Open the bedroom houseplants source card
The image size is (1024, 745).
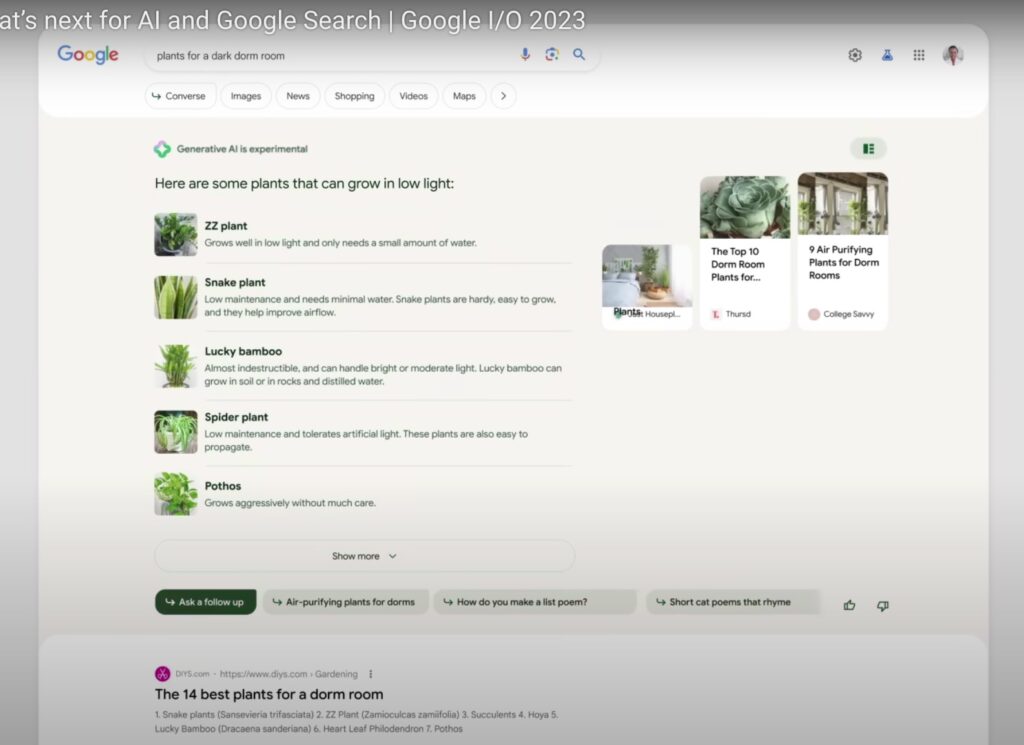pos(647,287)
